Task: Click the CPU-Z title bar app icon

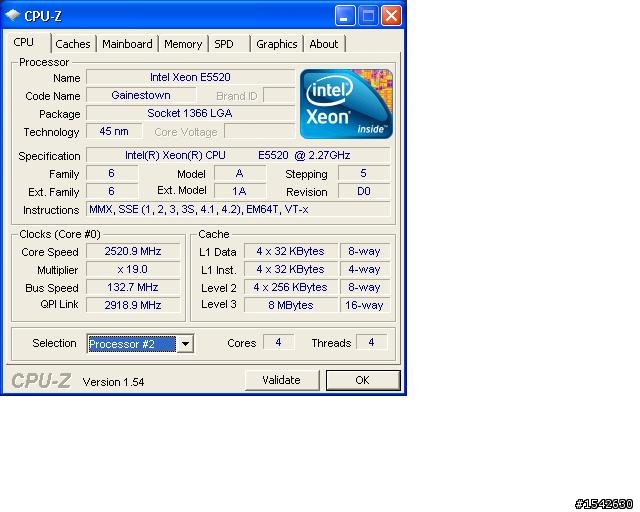Action: [x=12, y=16]
